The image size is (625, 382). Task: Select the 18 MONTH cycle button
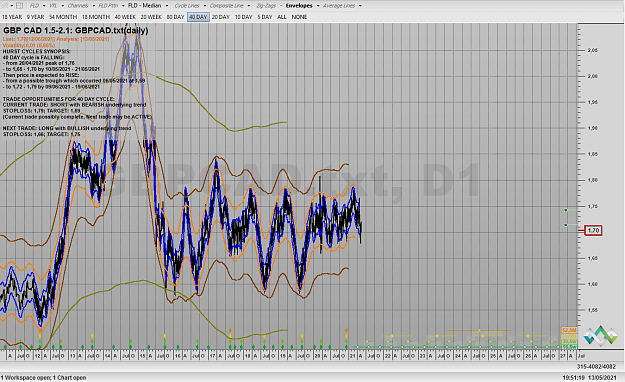[96, 17]
